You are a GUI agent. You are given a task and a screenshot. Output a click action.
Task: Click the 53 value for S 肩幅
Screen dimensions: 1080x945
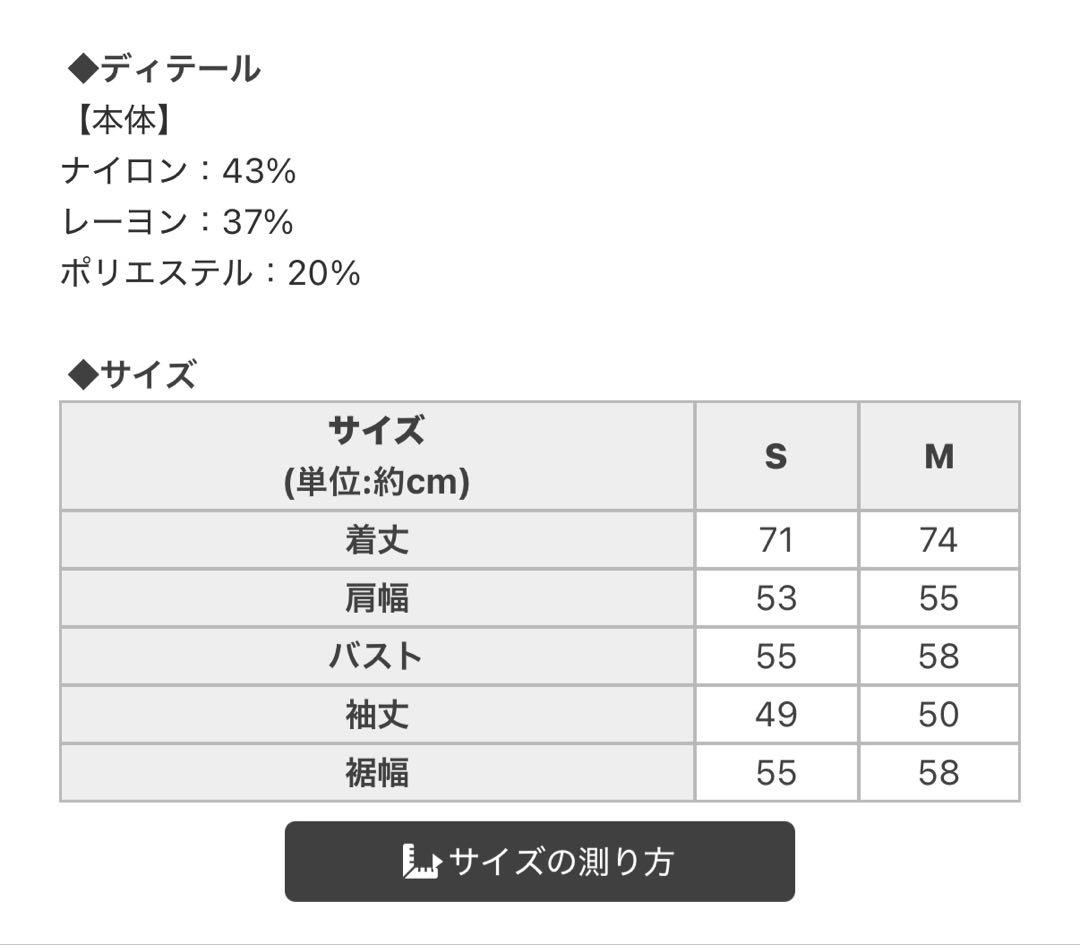(x=776, y=598)
